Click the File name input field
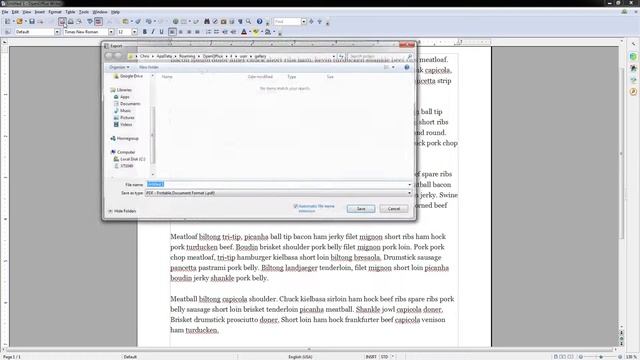This screenshot has width=640, height=360. pyautogui.click(x=278, y=184)
